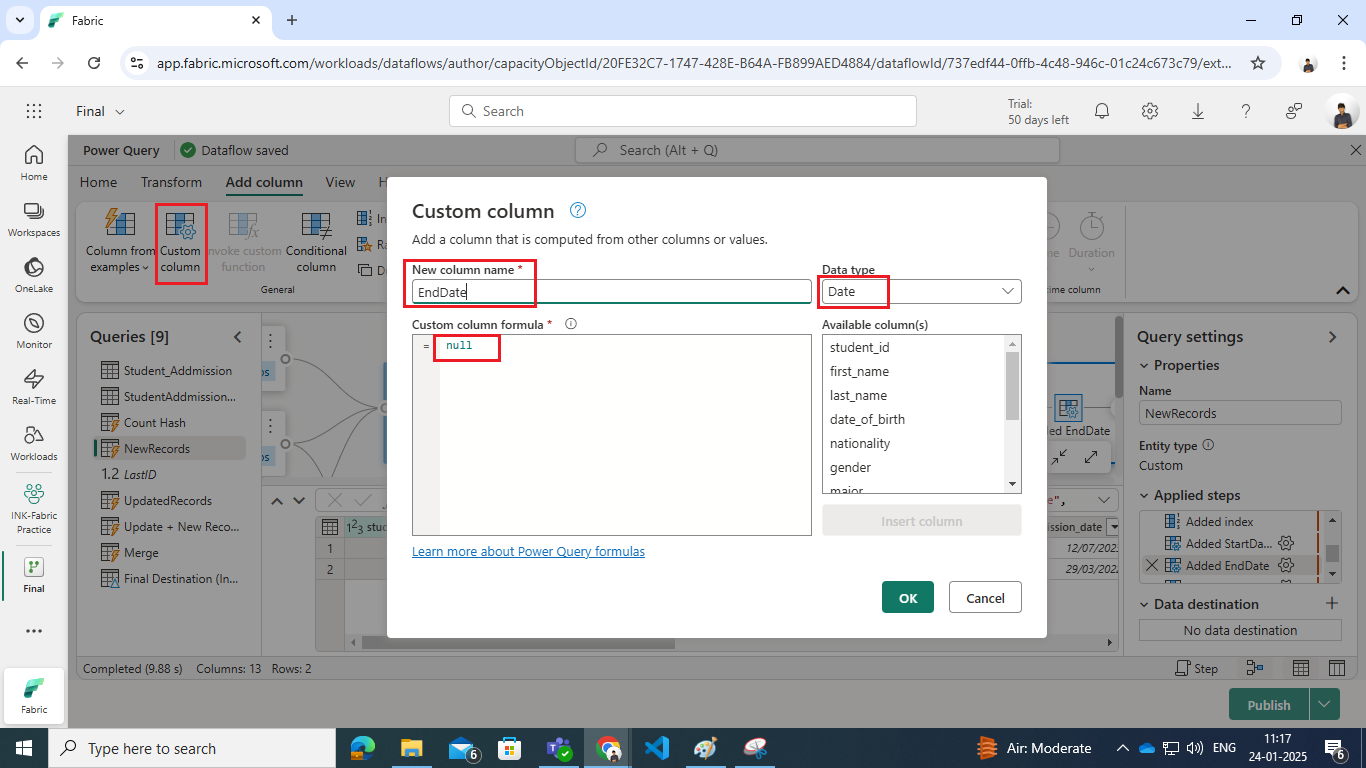Click the Fabric Search box
1366x768 pixels.
tap(683, 111)
